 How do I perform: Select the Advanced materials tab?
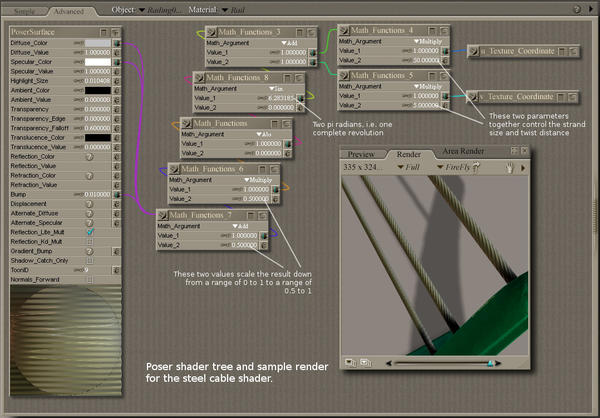pyautogui.click(x=69, y=11)
